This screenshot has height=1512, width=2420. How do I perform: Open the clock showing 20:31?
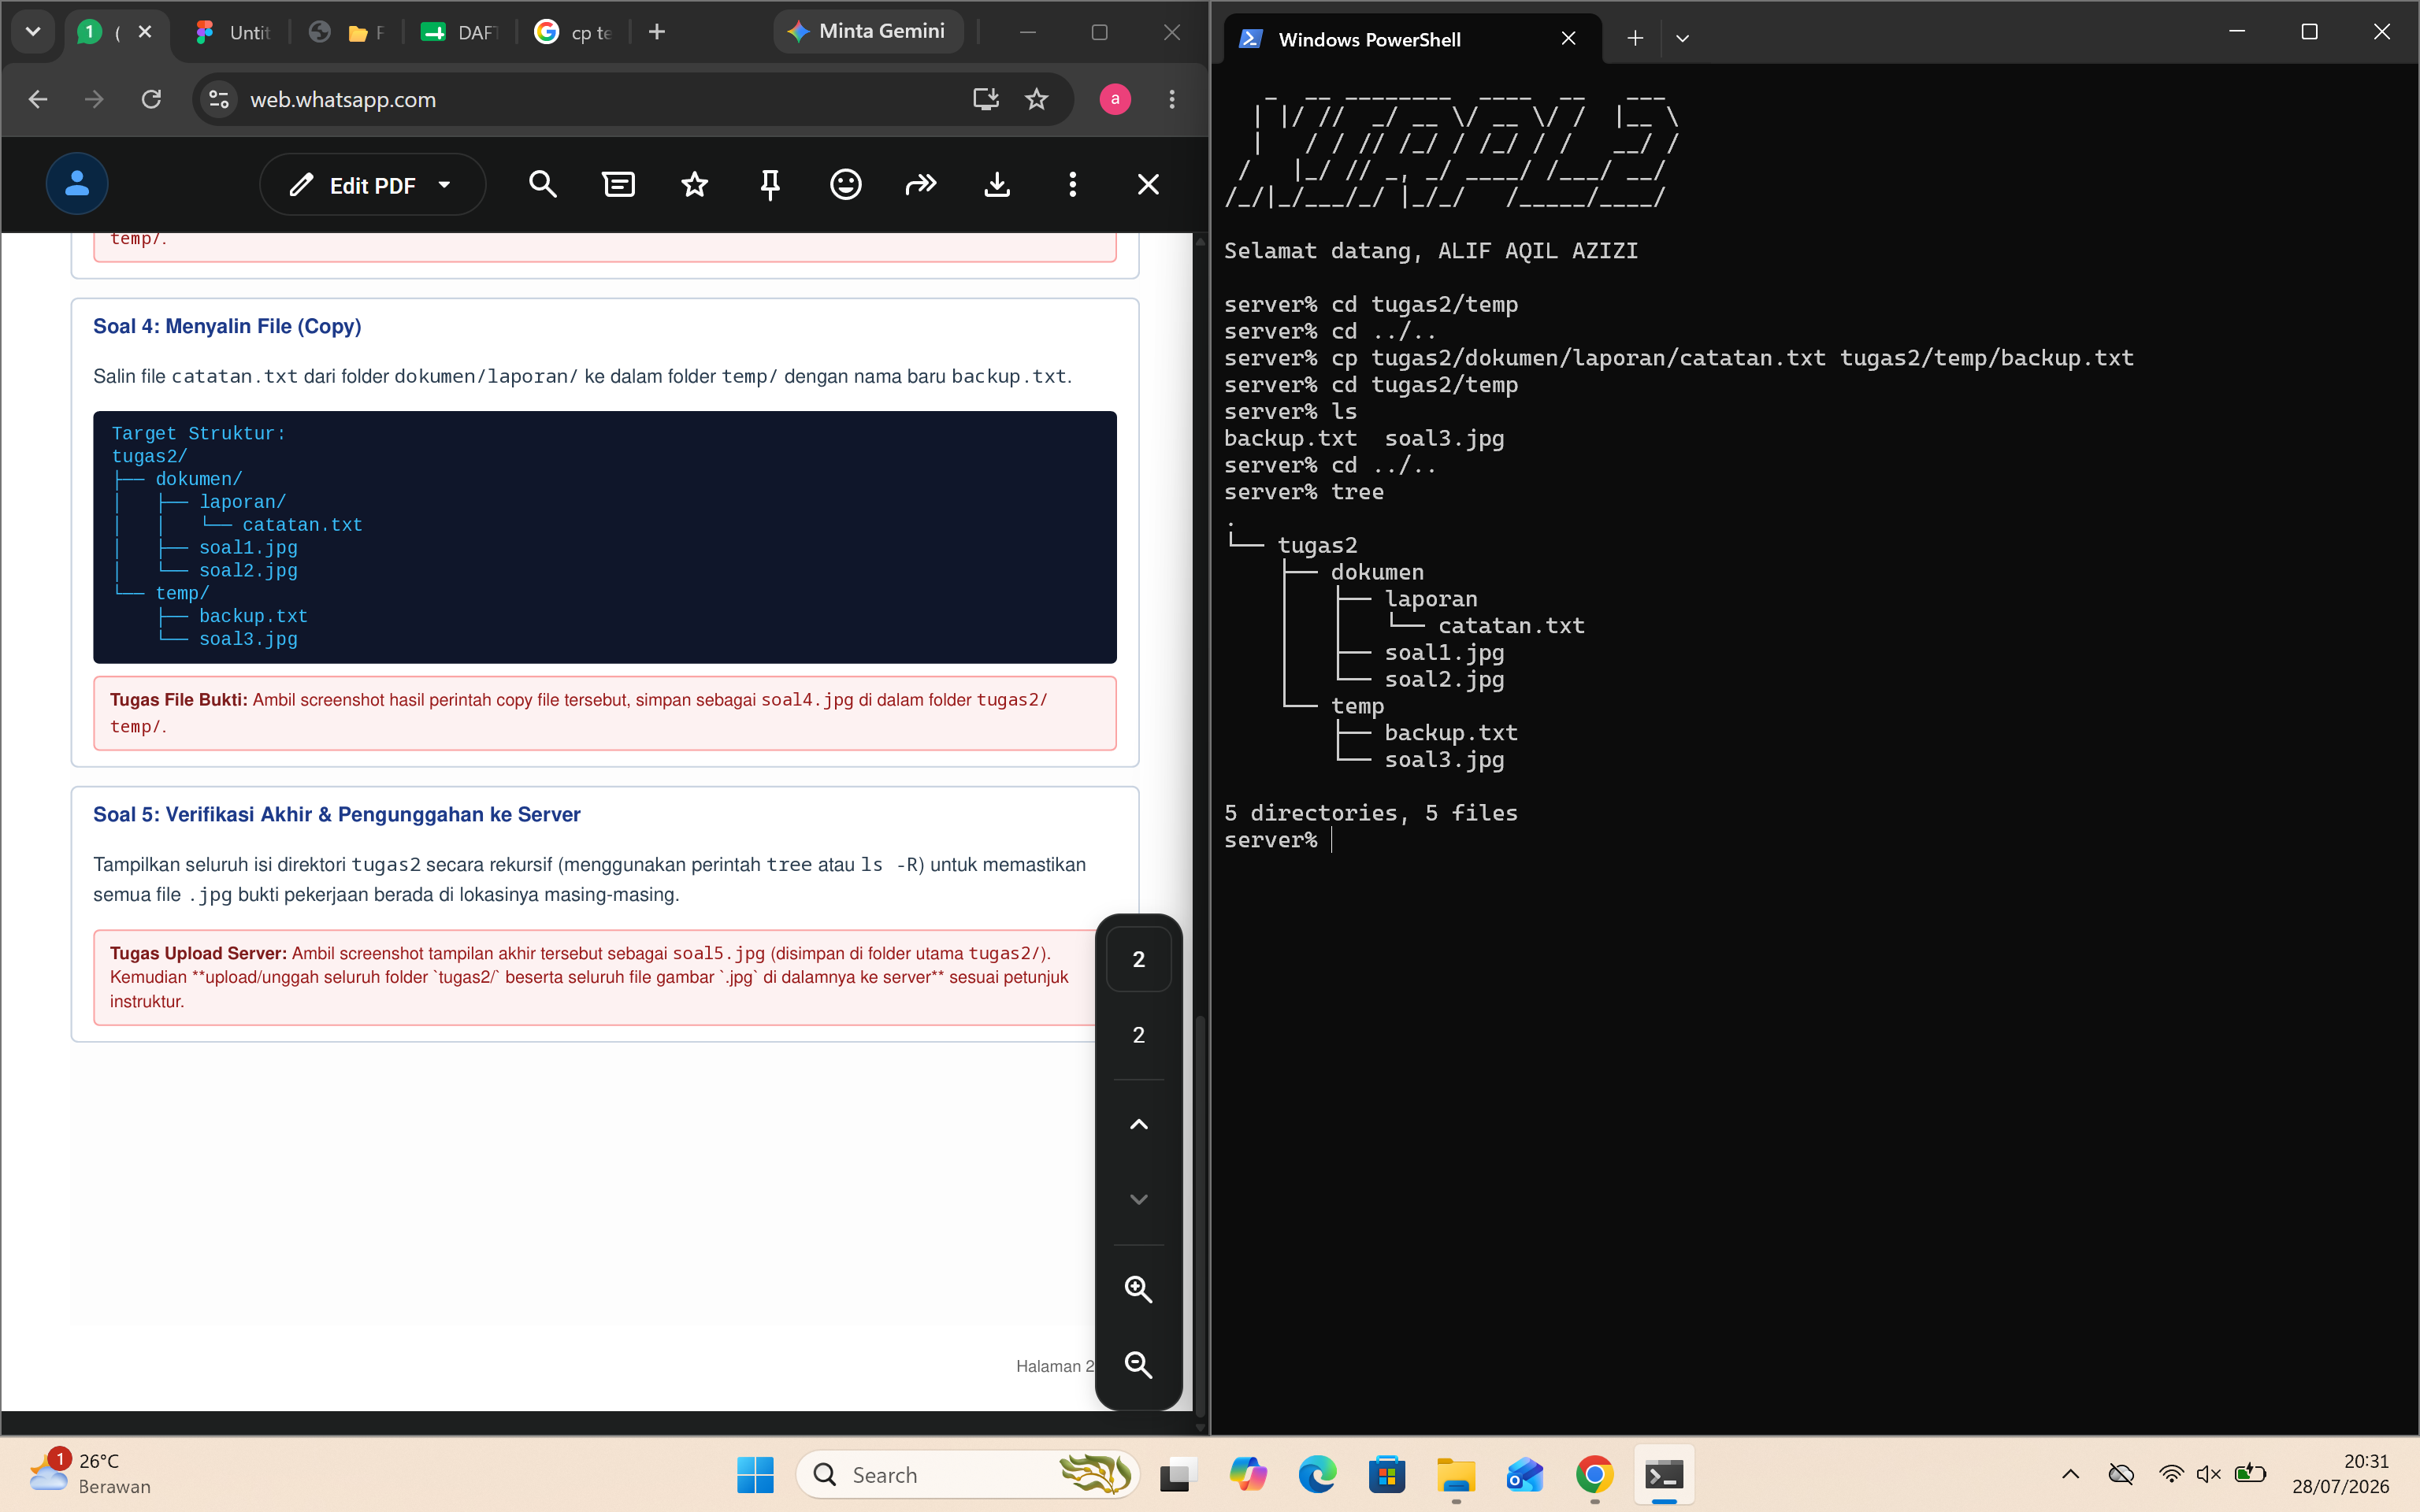click(x=2340, y=1474)
